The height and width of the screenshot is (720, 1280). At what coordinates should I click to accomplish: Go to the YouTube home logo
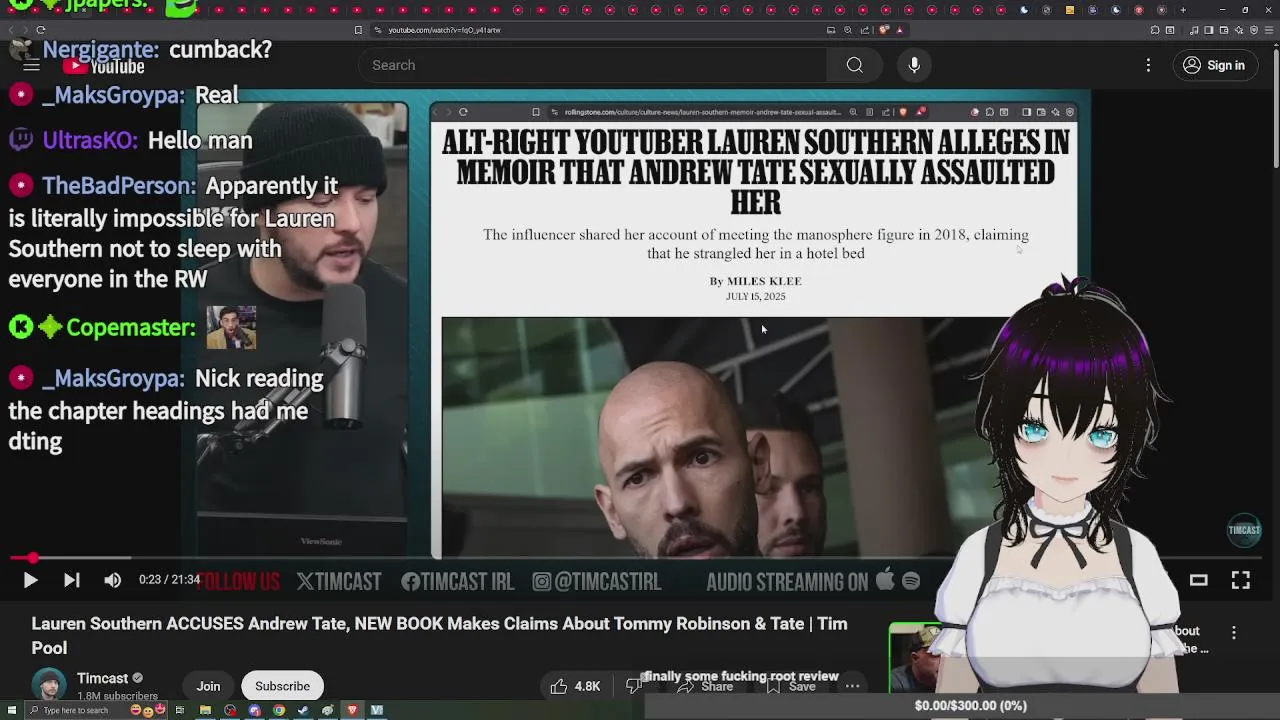(x=104, y=67)
